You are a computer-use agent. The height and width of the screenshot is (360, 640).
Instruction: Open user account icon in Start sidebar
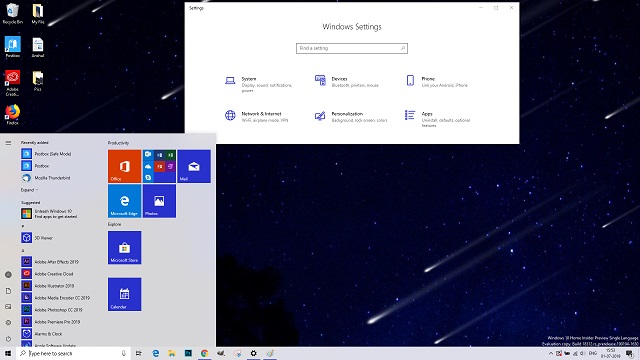pos(8,275)
